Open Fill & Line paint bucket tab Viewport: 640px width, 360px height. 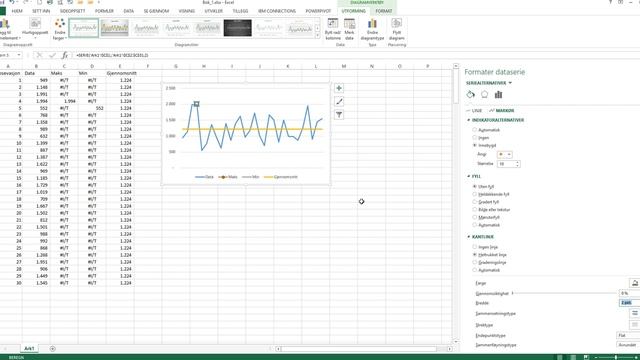point(471,95)
